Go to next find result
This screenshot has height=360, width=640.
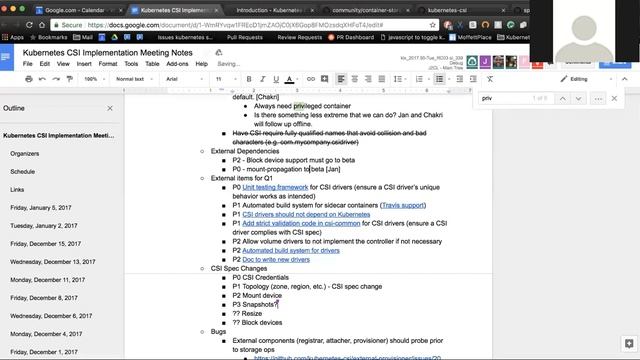point(578,98)
